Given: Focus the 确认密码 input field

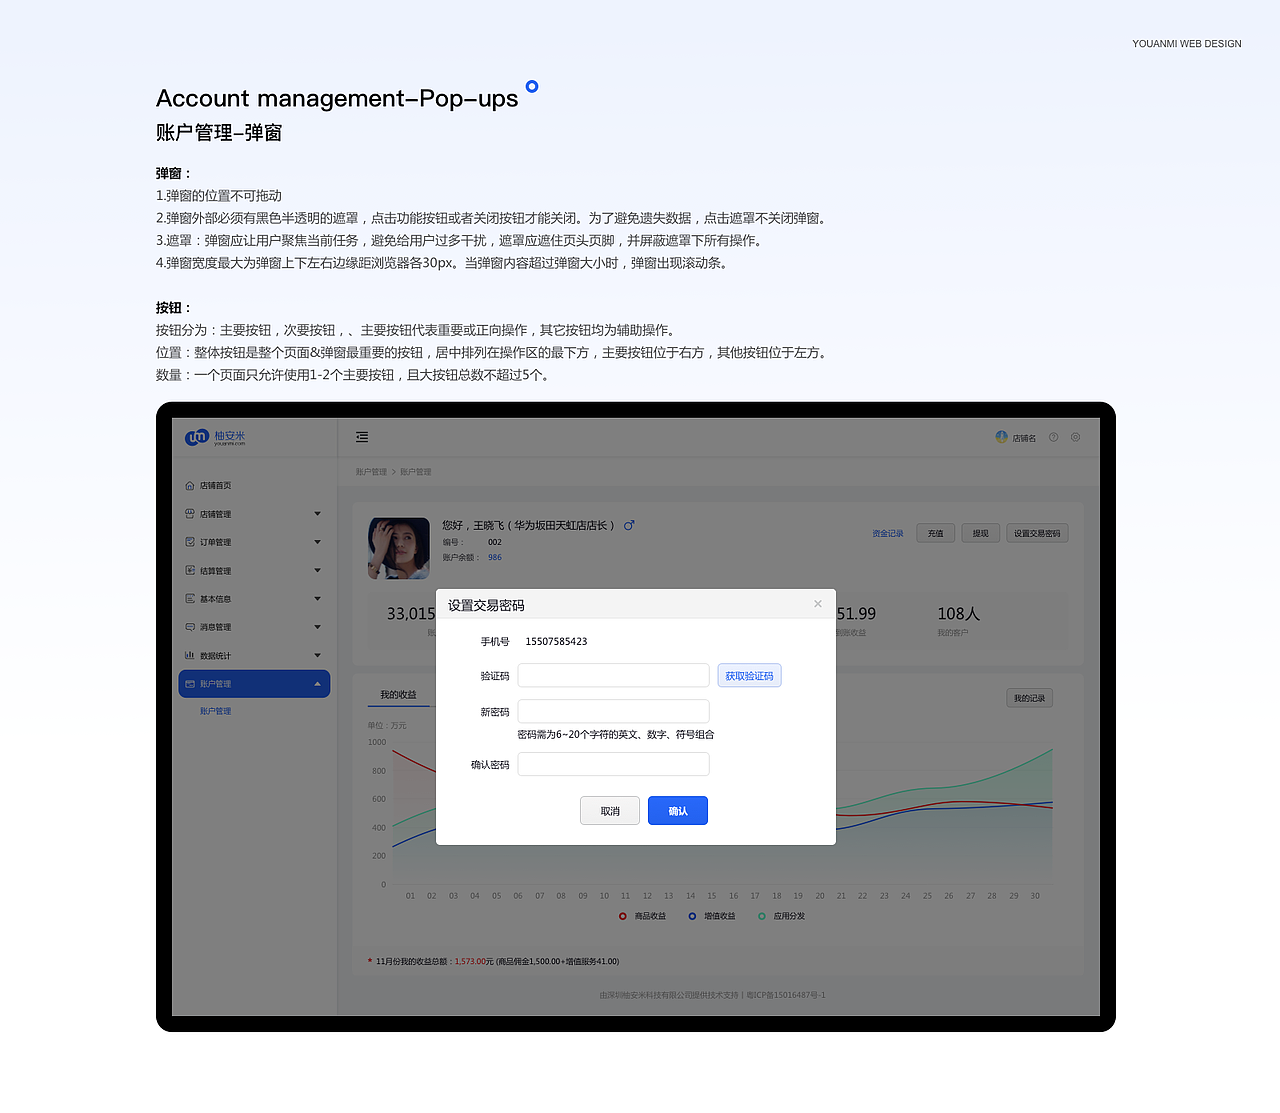Looking at the screenshot, I should (x=613, y=764).
